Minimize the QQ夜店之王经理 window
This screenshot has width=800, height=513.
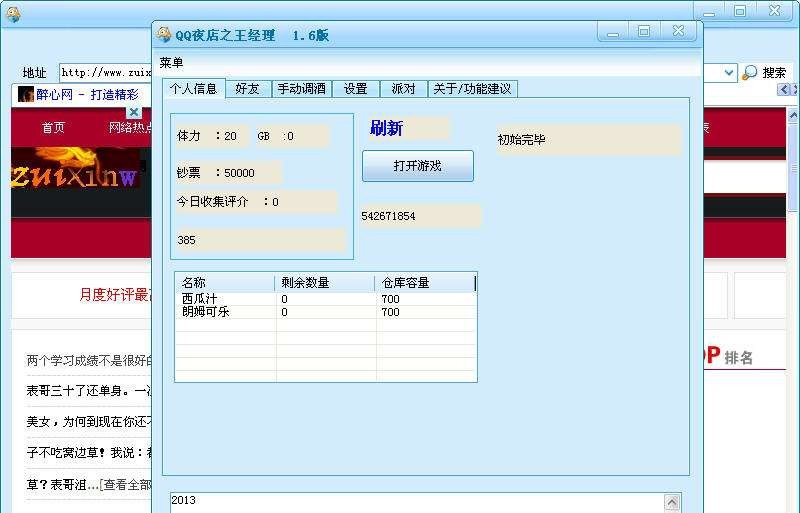point(613,32)
